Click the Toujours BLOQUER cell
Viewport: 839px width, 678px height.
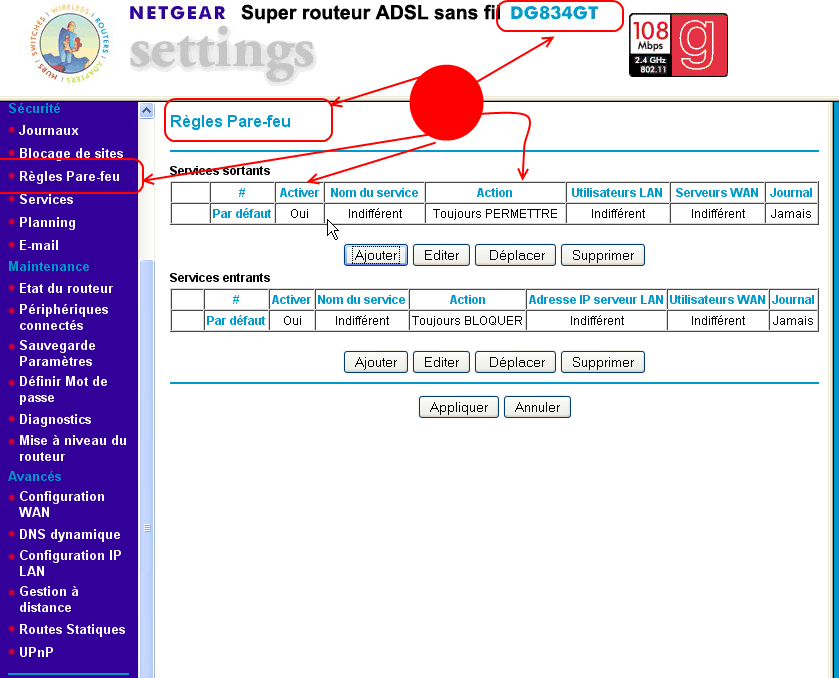tap(467, 321)
